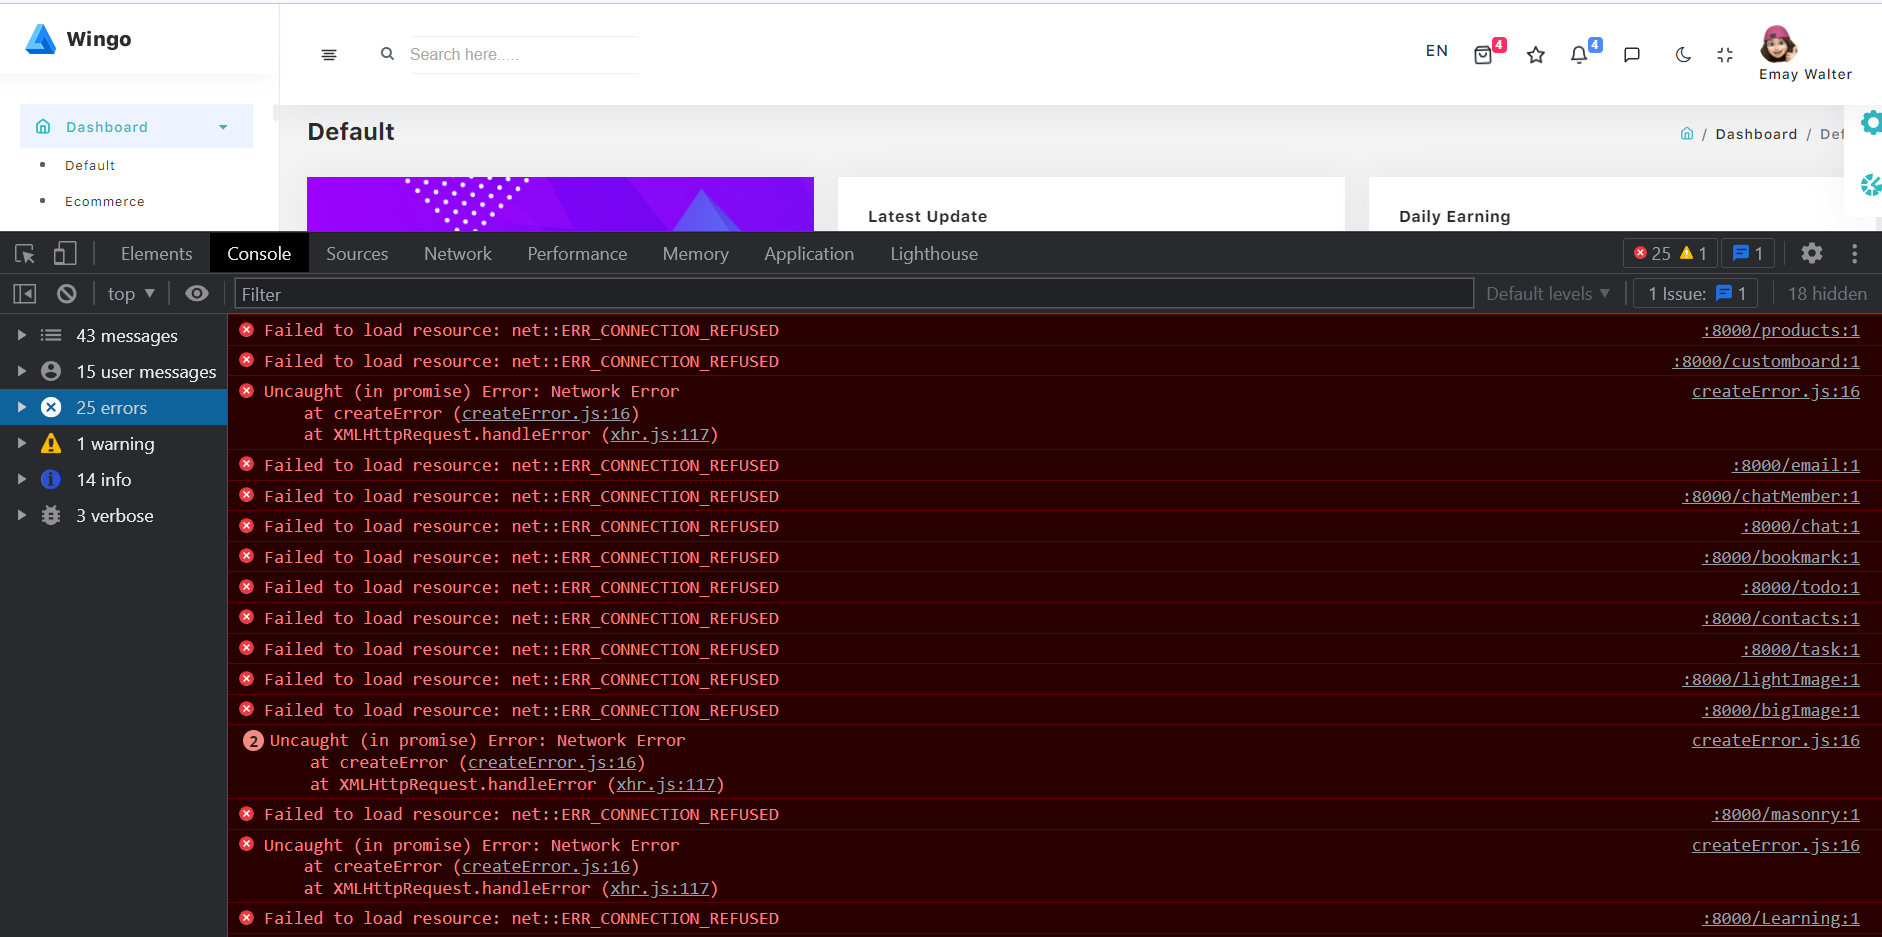This screenshot has height=937, width=1882.
Task: Open the DevTools three-dot menu
Action: pos(1854,254)
